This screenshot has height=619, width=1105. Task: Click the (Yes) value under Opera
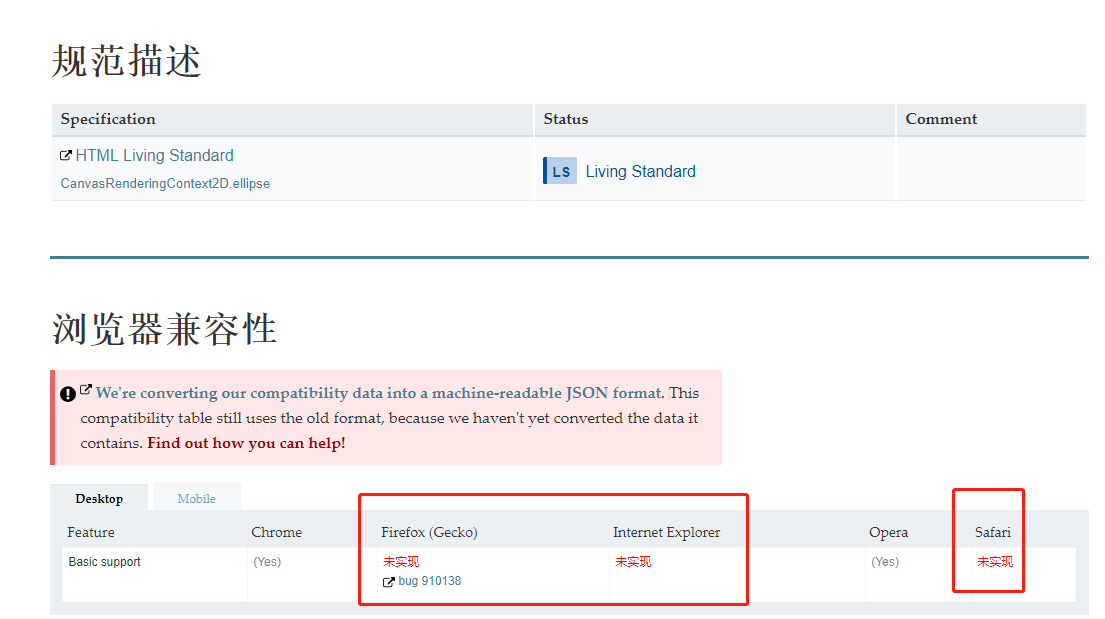(x=885, y=562)
